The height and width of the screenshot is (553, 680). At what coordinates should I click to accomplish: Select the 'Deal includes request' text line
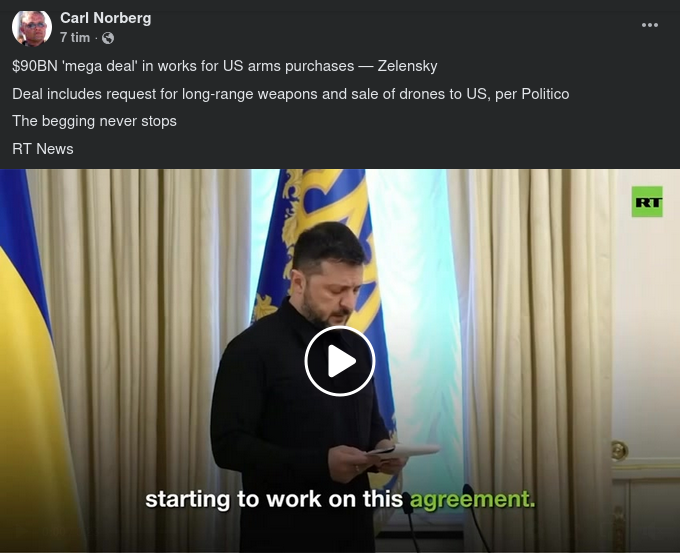pos(291,94)
